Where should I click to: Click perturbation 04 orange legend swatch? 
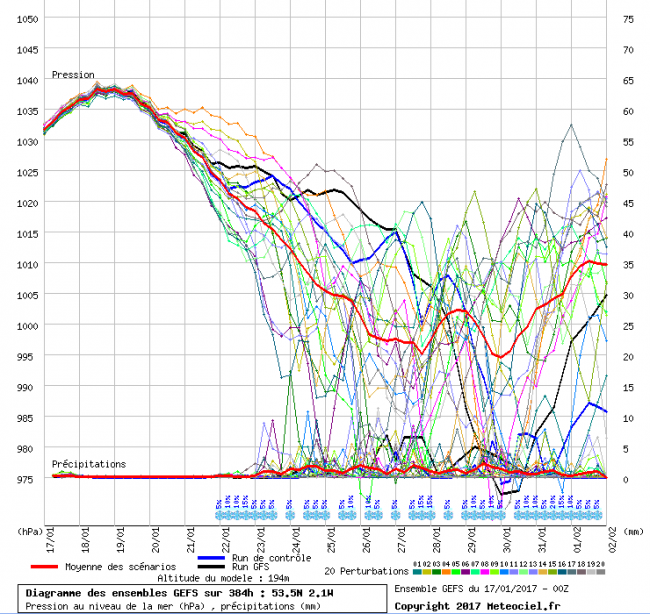click(446, 572)
